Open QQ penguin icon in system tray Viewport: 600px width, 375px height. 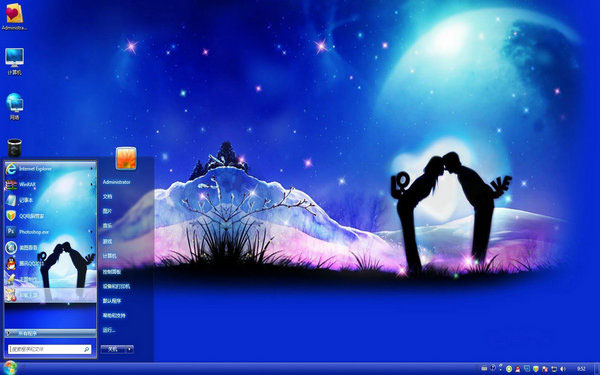518,369
